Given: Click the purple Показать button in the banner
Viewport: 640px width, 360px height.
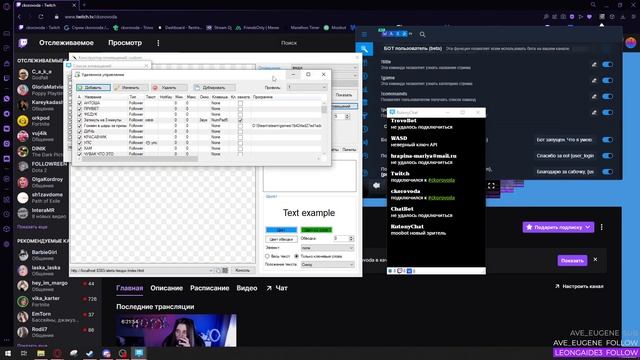Looking at the screenshot, I should point(572,260).
